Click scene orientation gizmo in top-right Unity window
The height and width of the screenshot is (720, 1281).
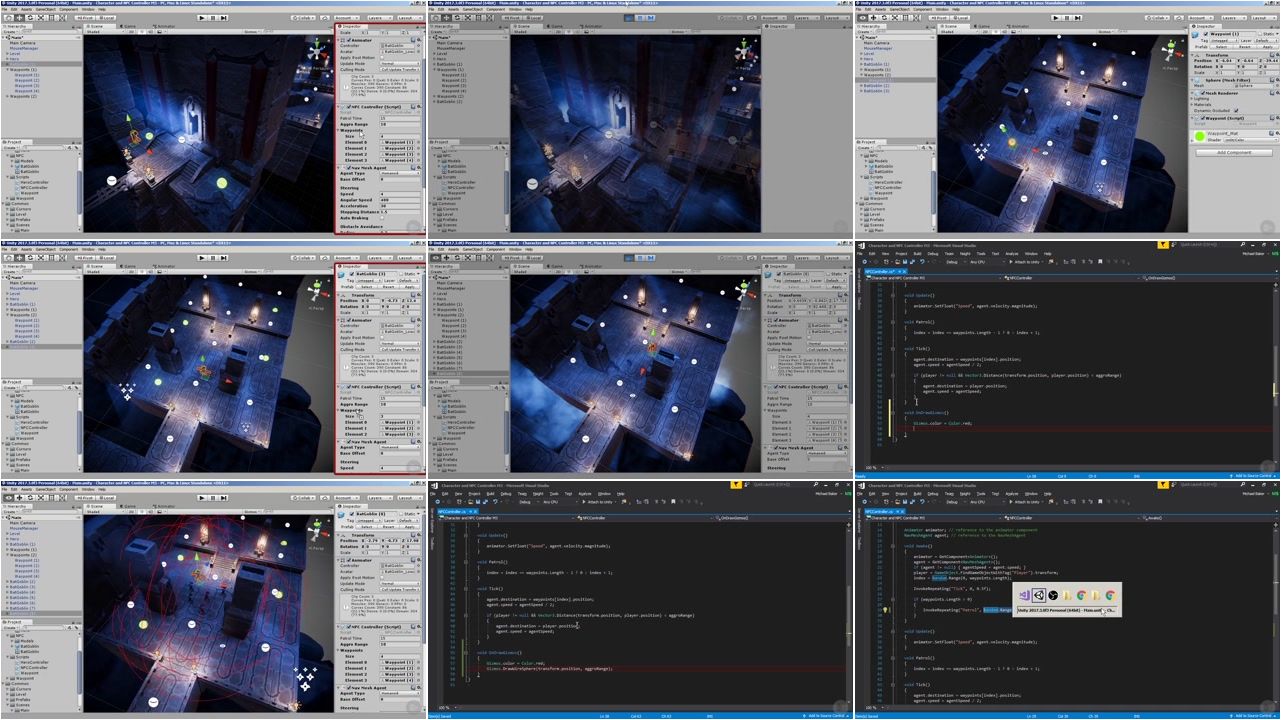coord(1169,51)
